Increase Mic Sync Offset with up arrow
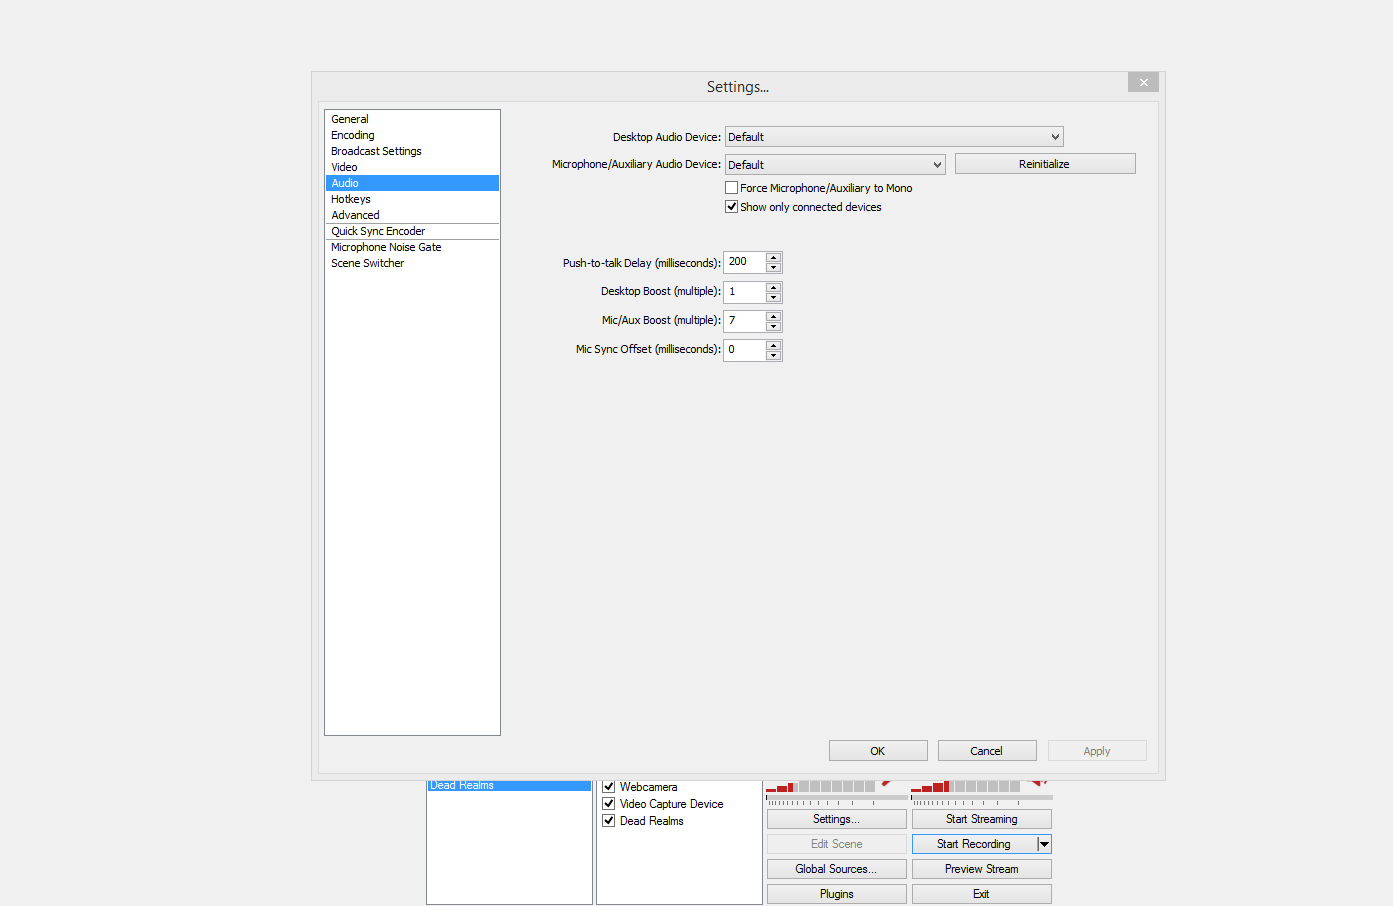This screenshot has height=906, width=1393. click(x=773, y=345)
